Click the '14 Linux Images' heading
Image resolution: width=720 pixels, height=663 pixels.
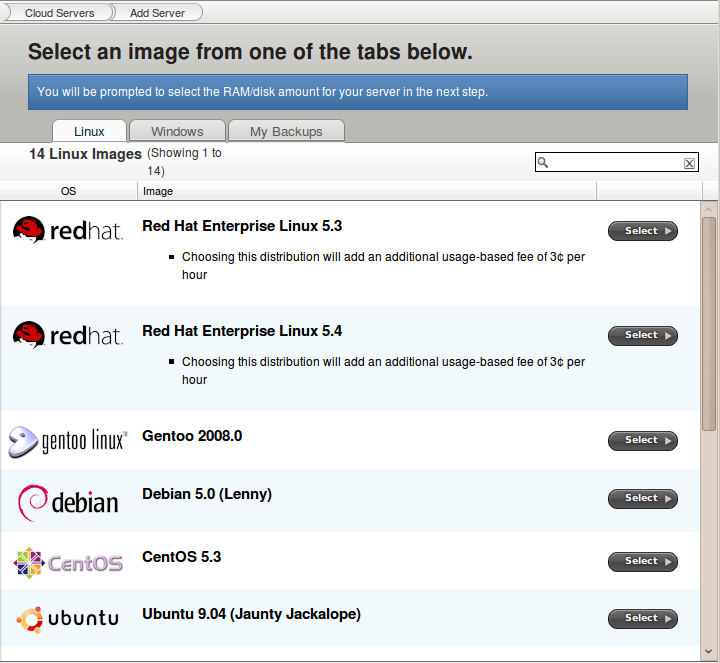(x=85, y=154)
